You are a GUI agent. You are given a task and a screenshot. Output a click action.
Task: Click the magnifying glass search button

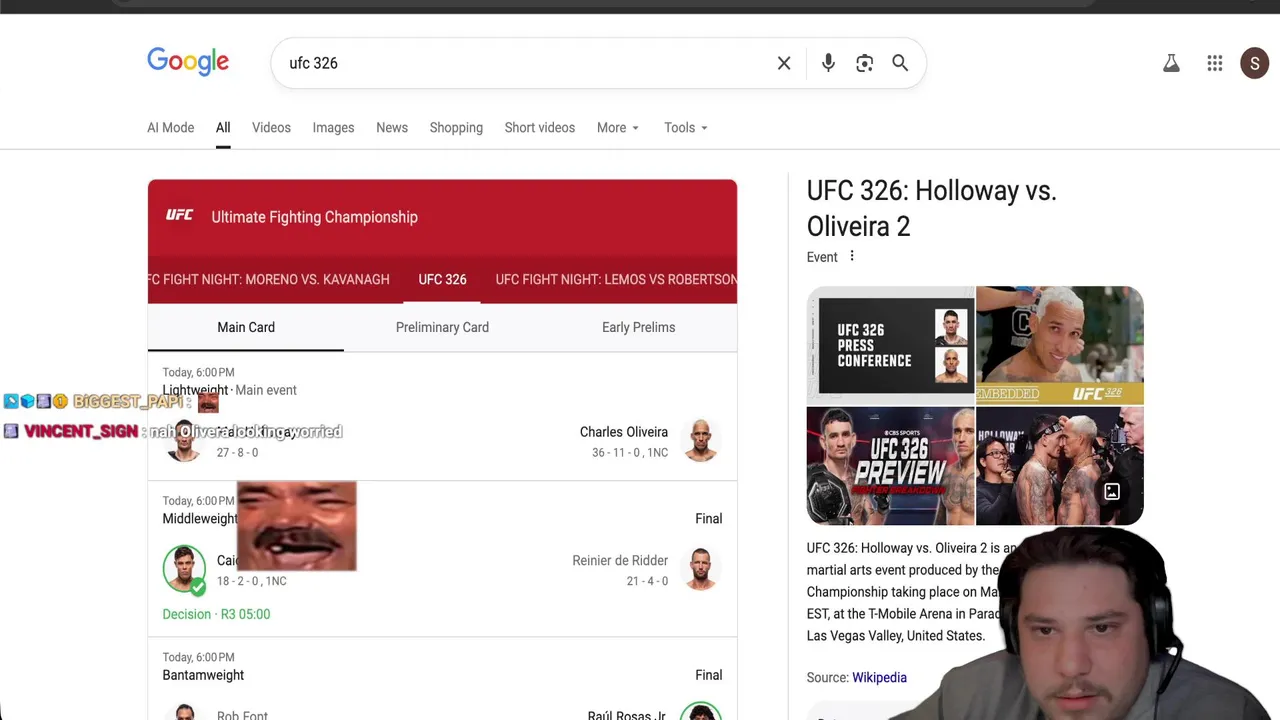(900, 63)
